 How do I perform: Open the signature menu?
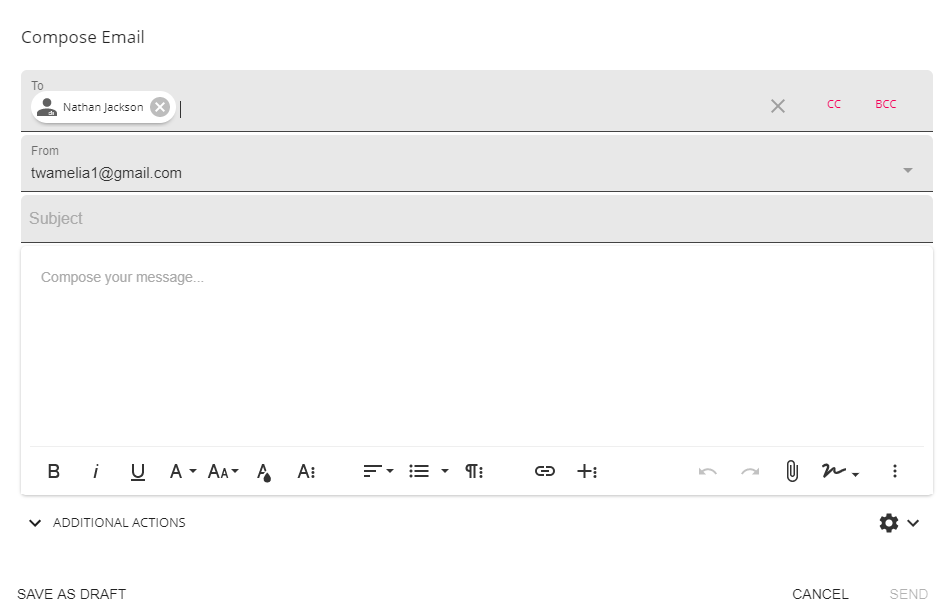841,471
